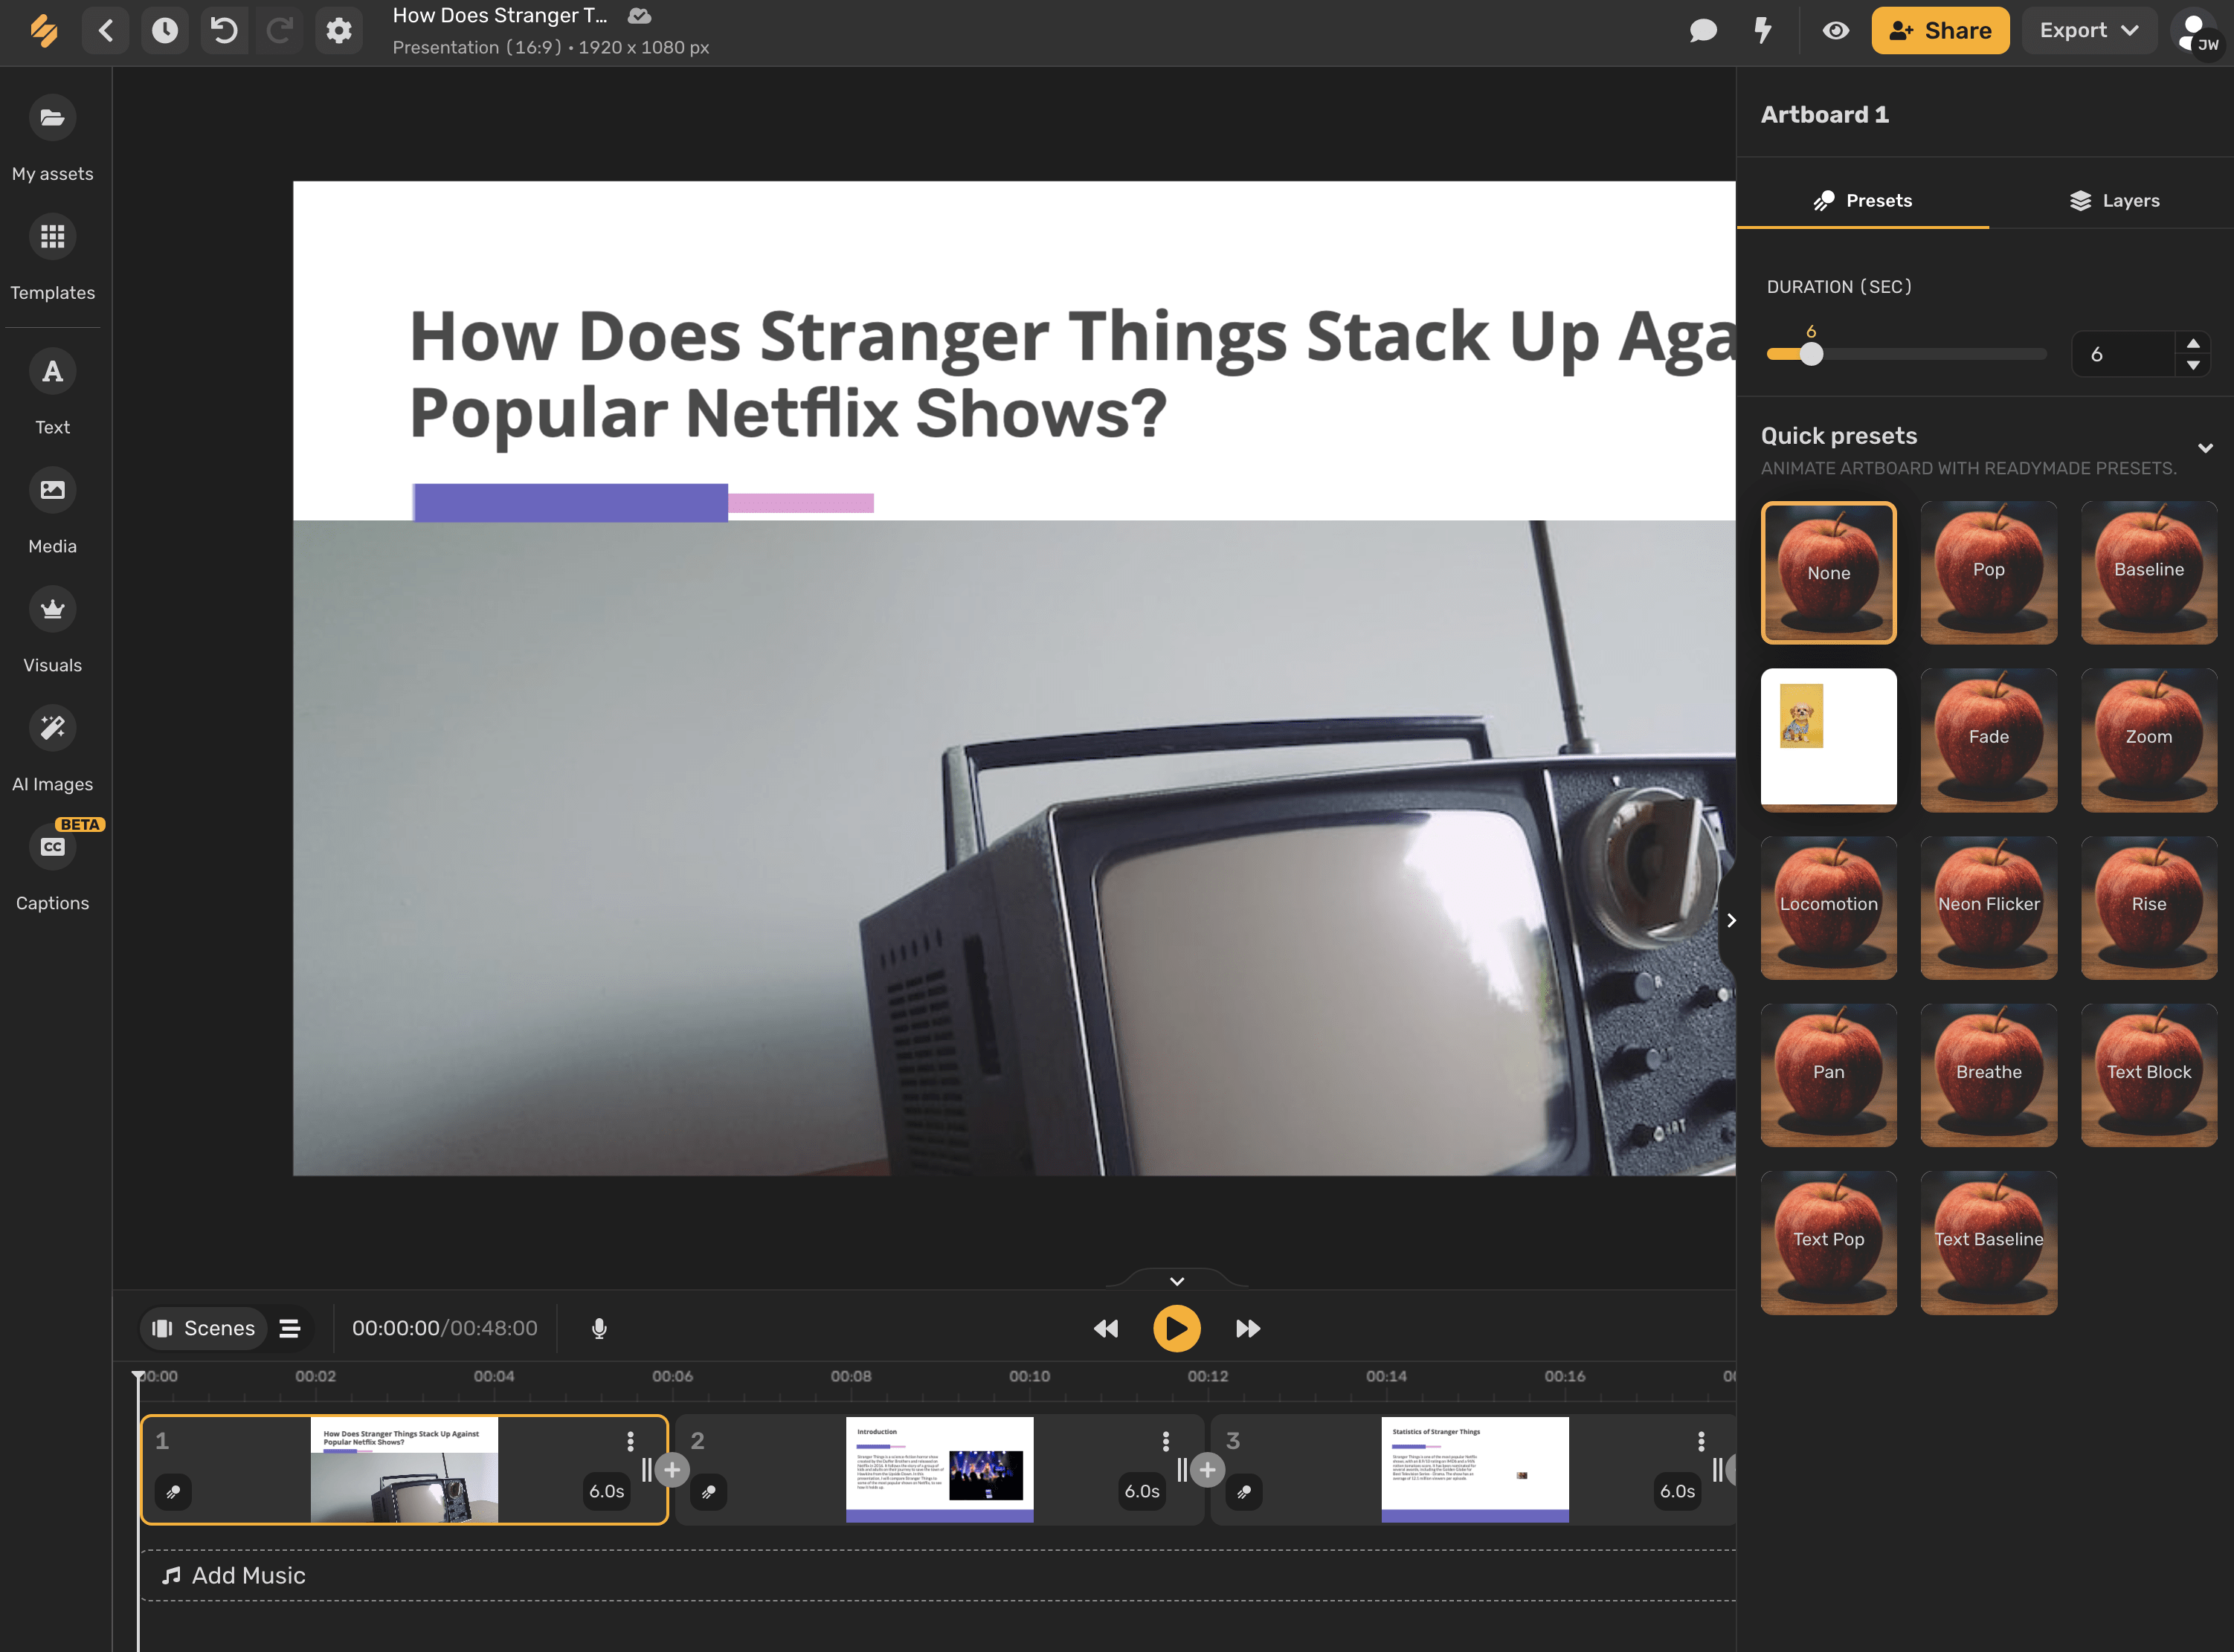Click scene 2 animation rocket icon
Screen dimensions: 2234x1652
pos(709,1492)
